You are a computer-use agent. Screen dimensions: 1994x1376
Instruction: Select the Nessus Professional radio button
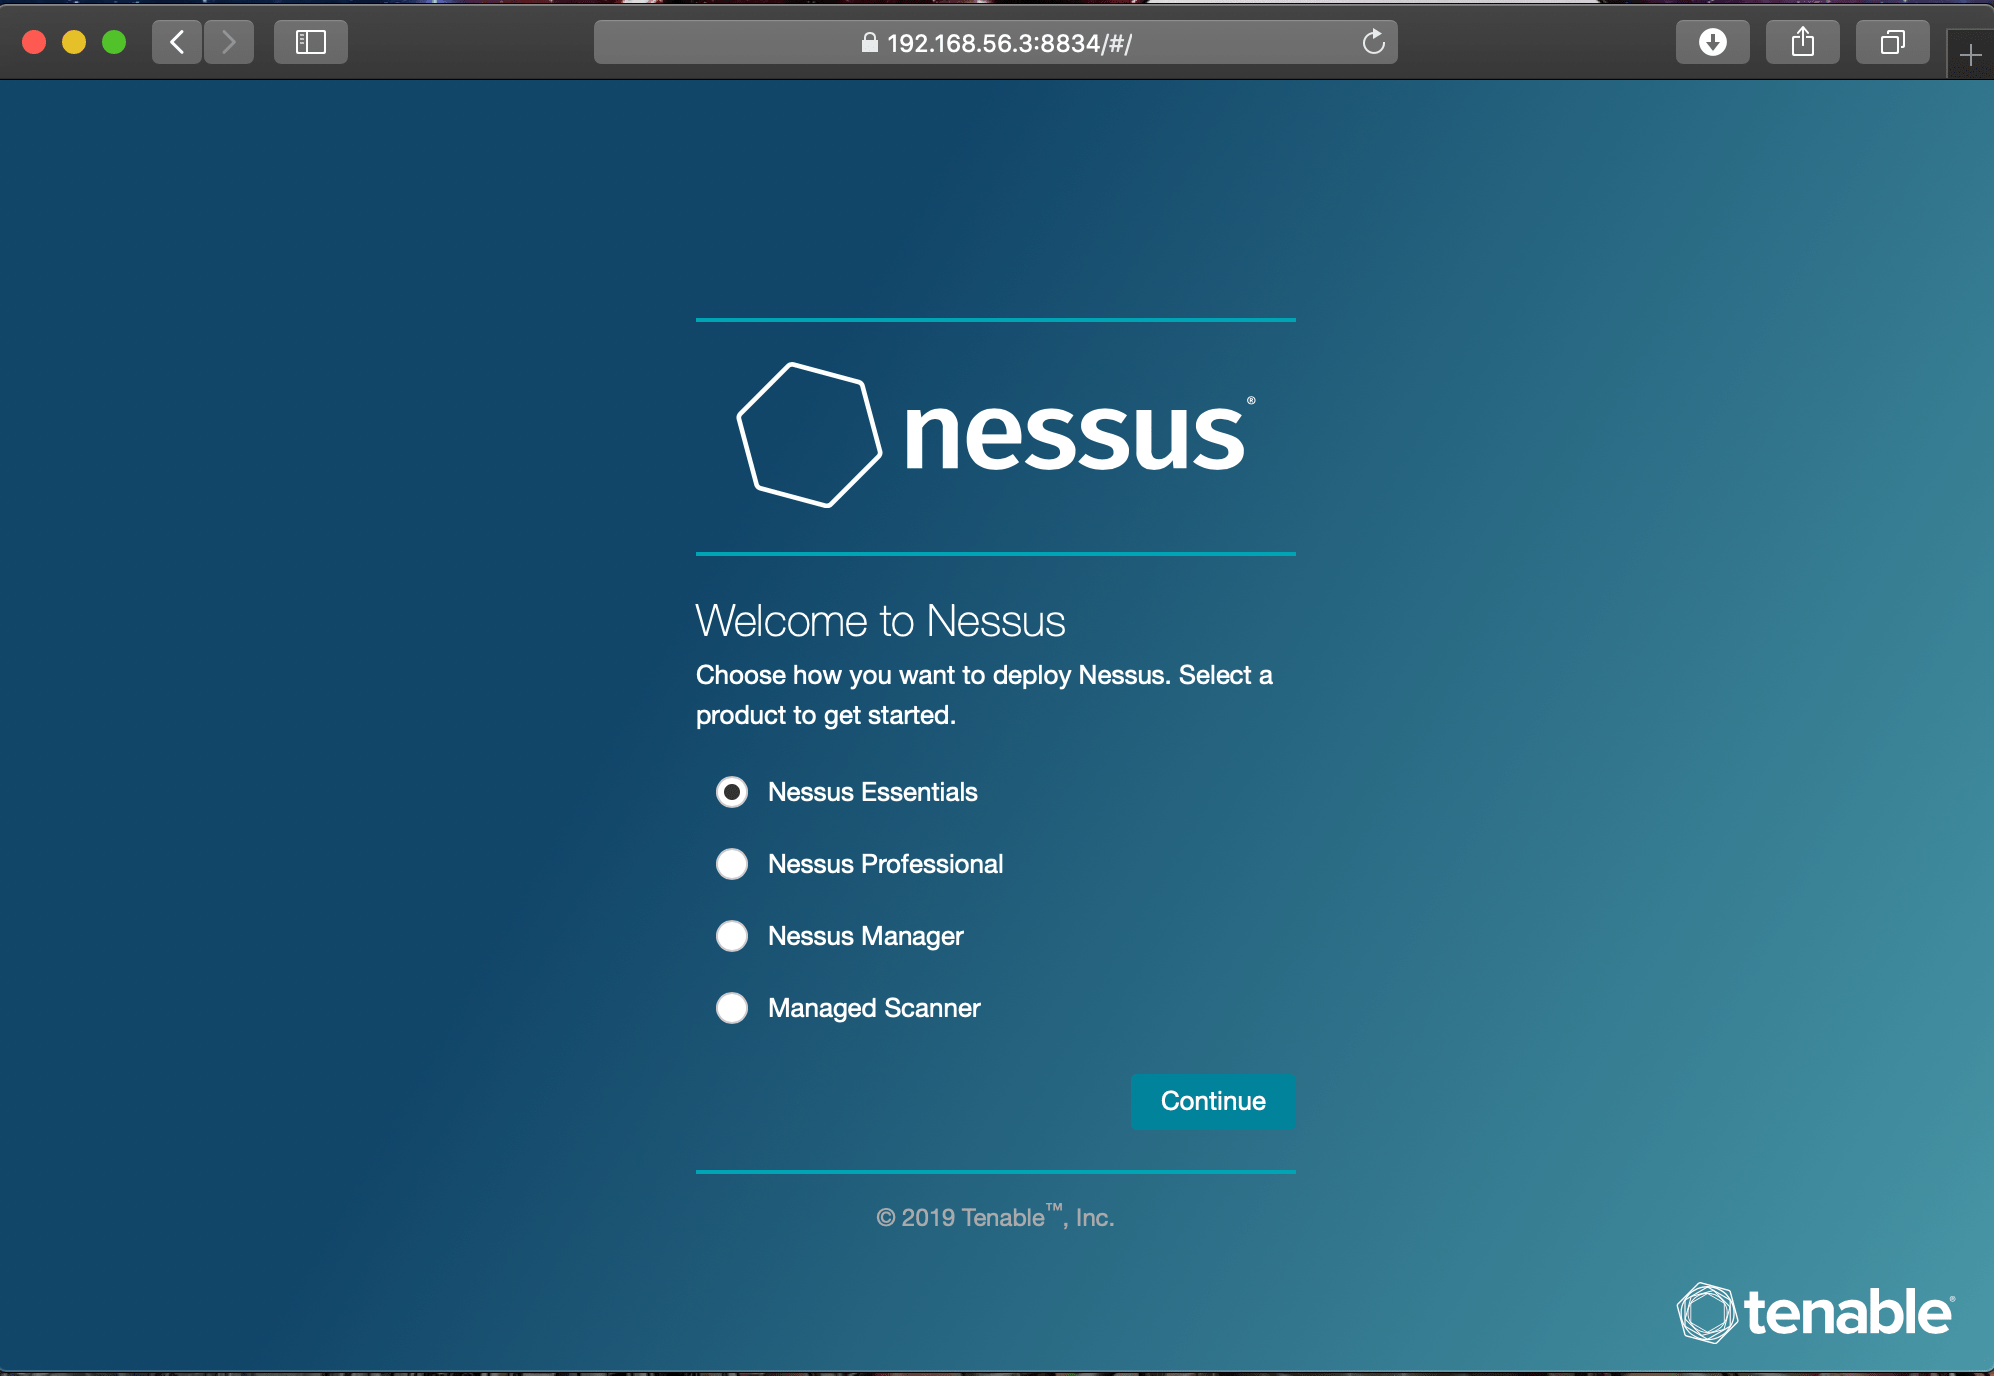tap(732, 864)
